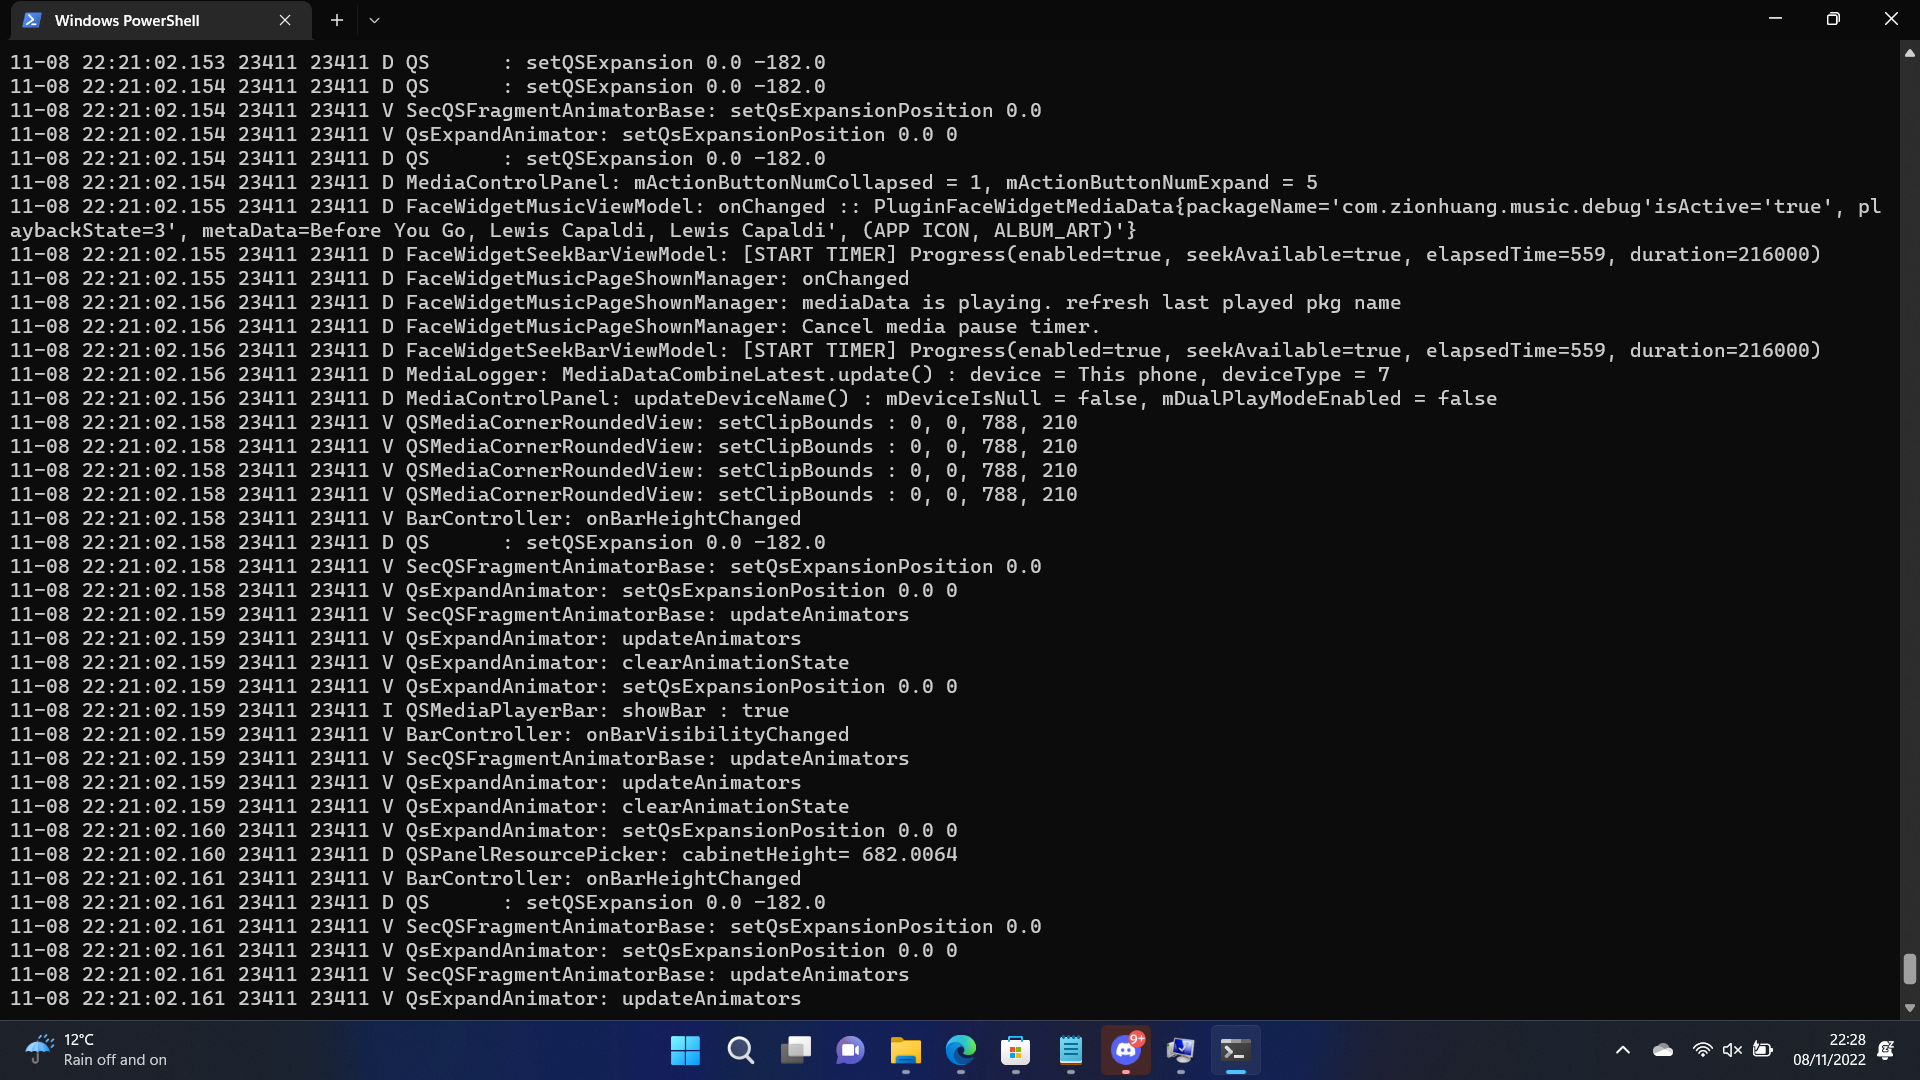Open Microsoft Store from taskbar

click(x=1016, y=1050)
